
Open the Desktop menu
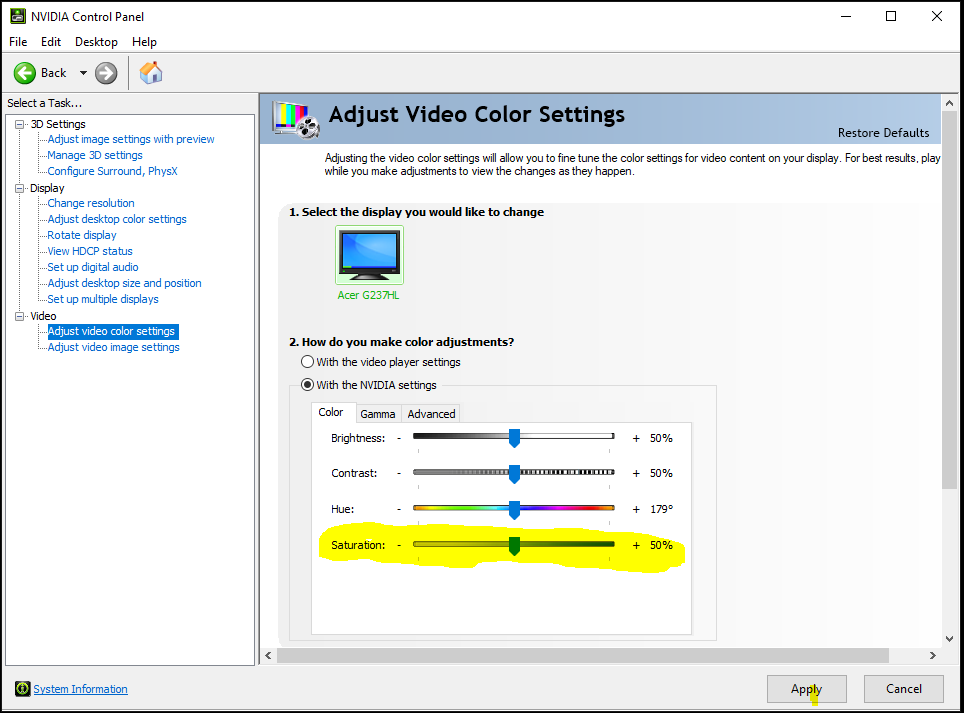(x=96, y=42)
